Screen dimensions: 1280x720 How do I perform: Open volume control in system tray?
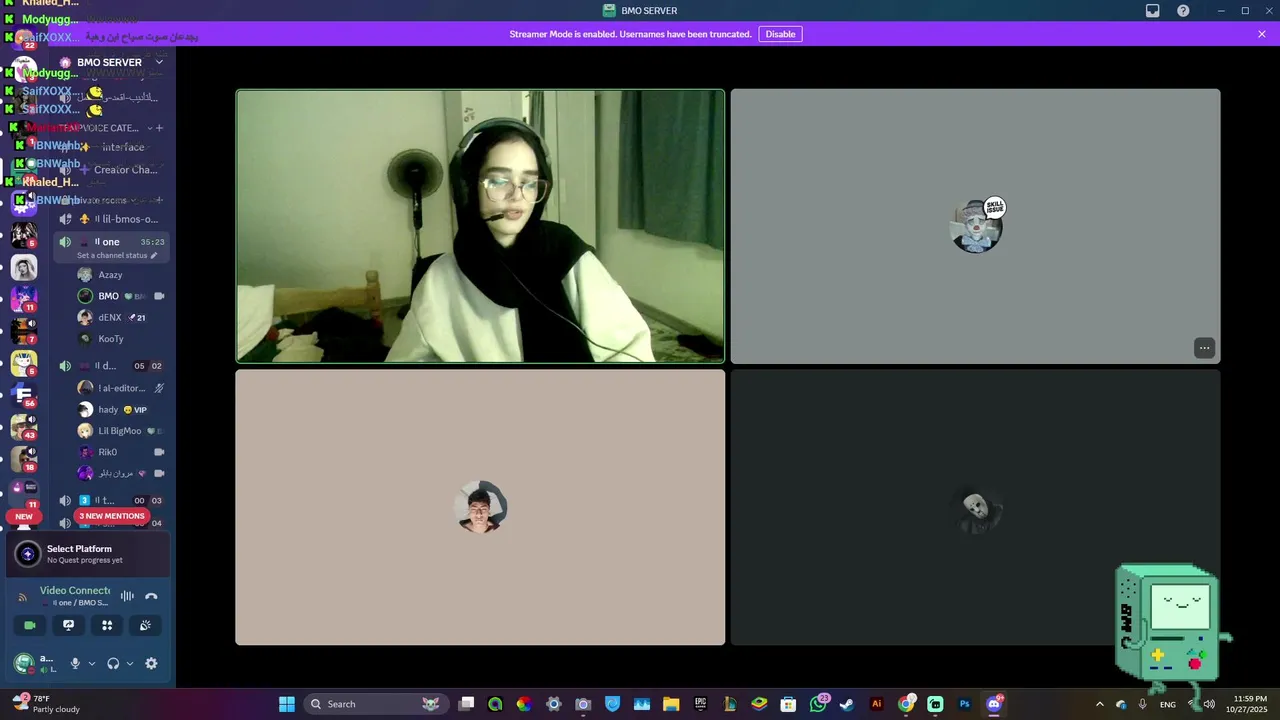click(1209, 704)
